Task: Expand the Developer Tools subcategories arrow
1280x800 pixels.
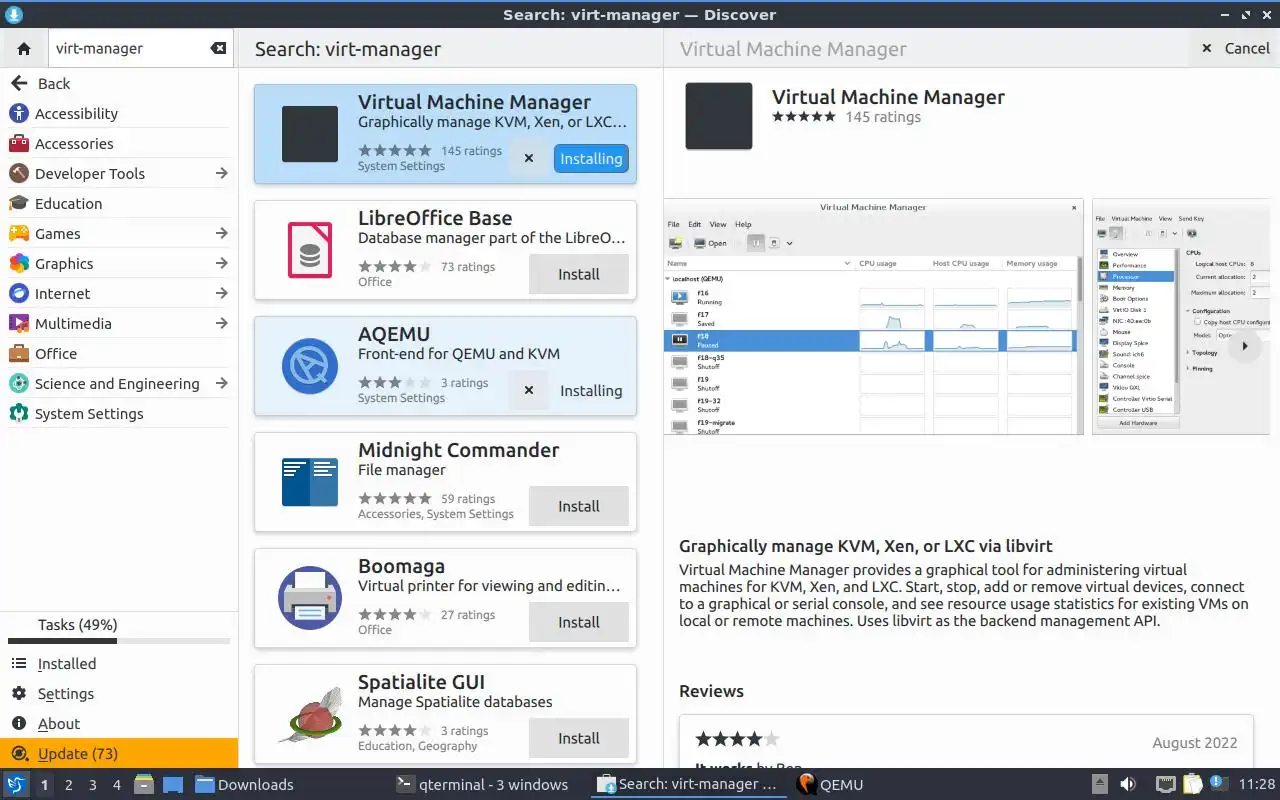Action: point(221,174)
